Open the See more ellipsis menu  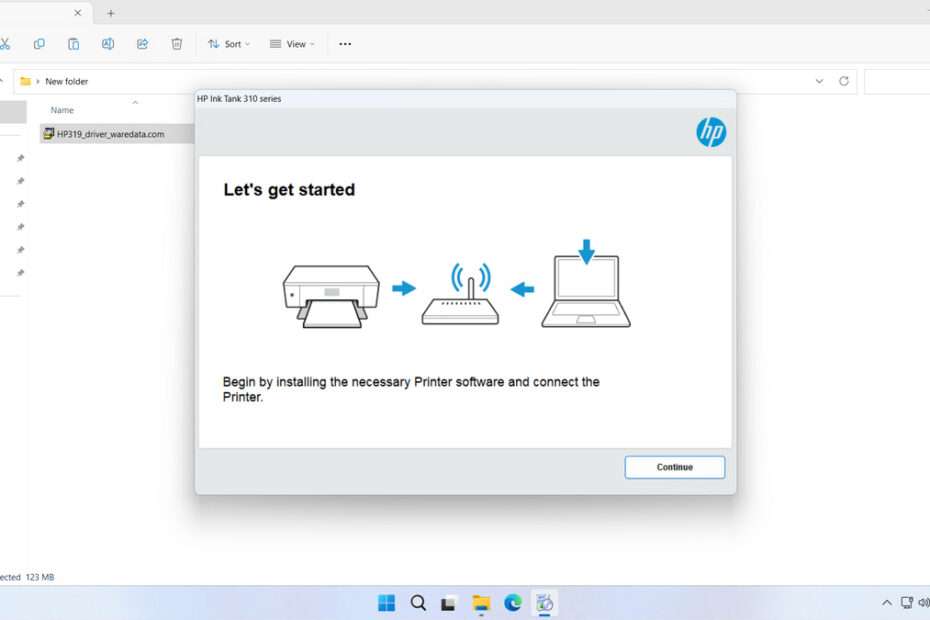pyautogui.click(x=345, y=44)
